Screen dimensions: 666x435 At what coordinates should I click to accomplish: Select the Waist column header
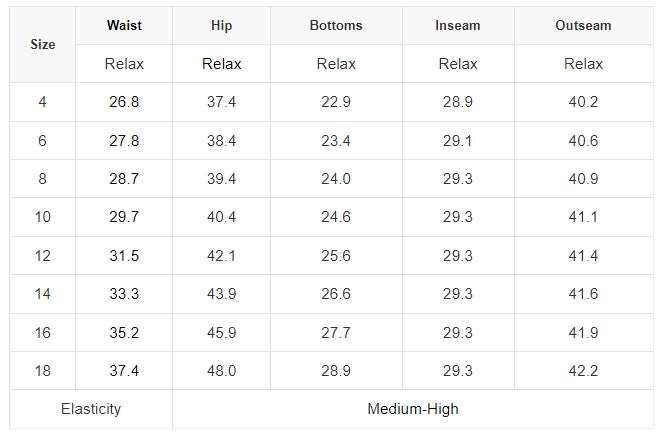[x=124, y=25]
